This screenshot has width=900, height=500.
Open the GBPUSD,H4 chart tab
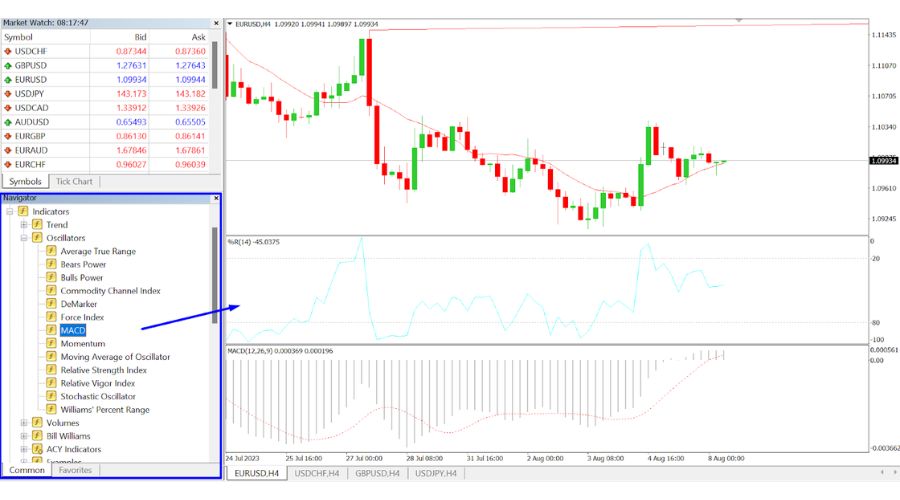pos(377,472)
